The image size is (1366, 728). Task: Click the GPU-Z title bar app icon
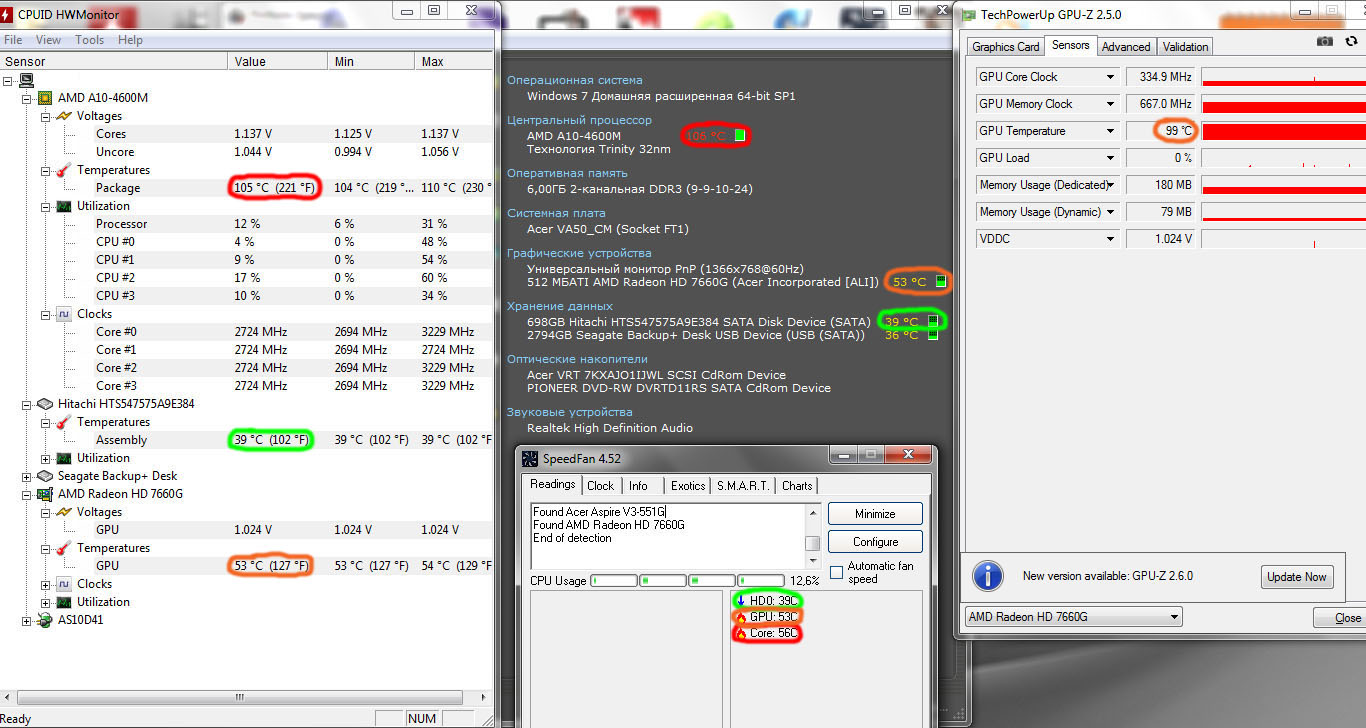coord(969,14)
